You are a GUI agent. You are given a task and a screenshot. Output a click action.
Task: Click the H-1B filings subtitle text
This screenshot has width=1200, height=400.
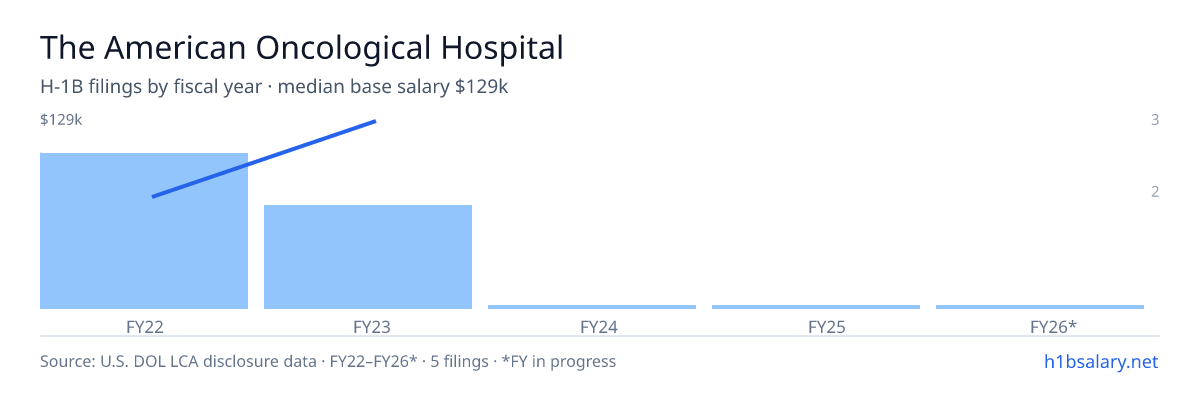tap(275, 87)
